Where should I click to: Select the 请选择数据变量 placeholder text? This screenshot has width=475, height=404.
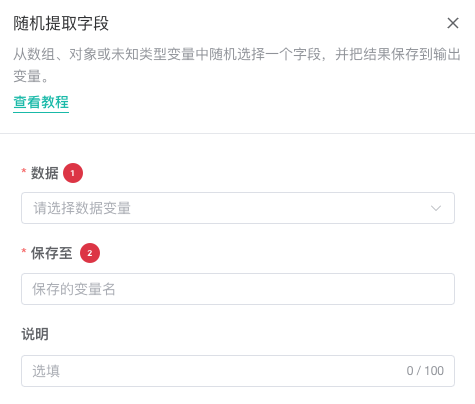tap(82, 208)
